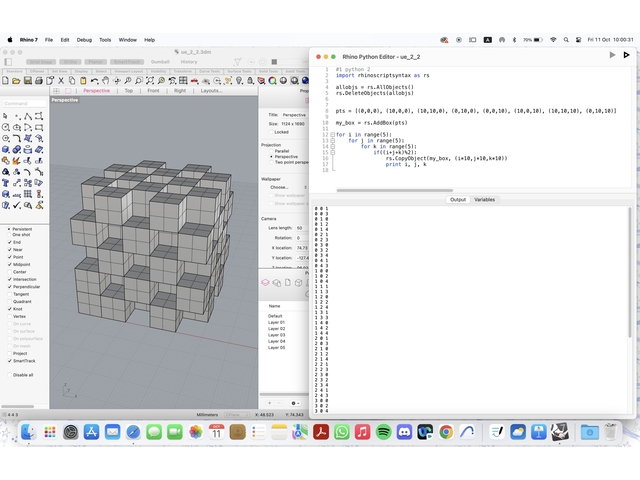Image resolution: width=640 pixels, height=480 pixels.
Task: Click the Open file folder icon
Action: click(17, 80)
